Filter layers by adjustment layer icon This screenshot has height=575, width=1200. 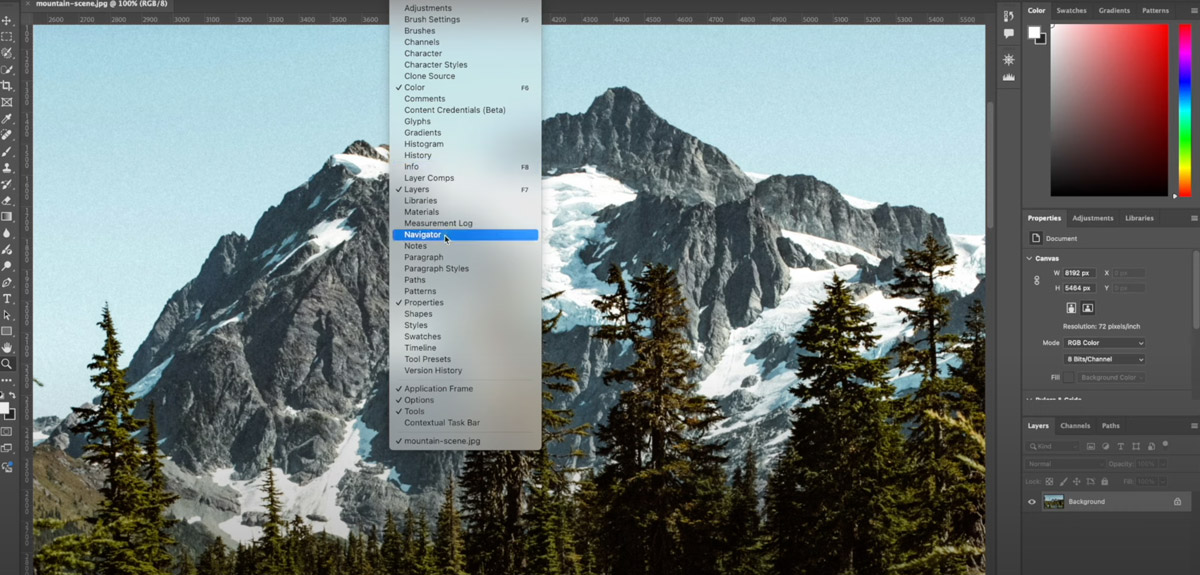coord(1106,446)
